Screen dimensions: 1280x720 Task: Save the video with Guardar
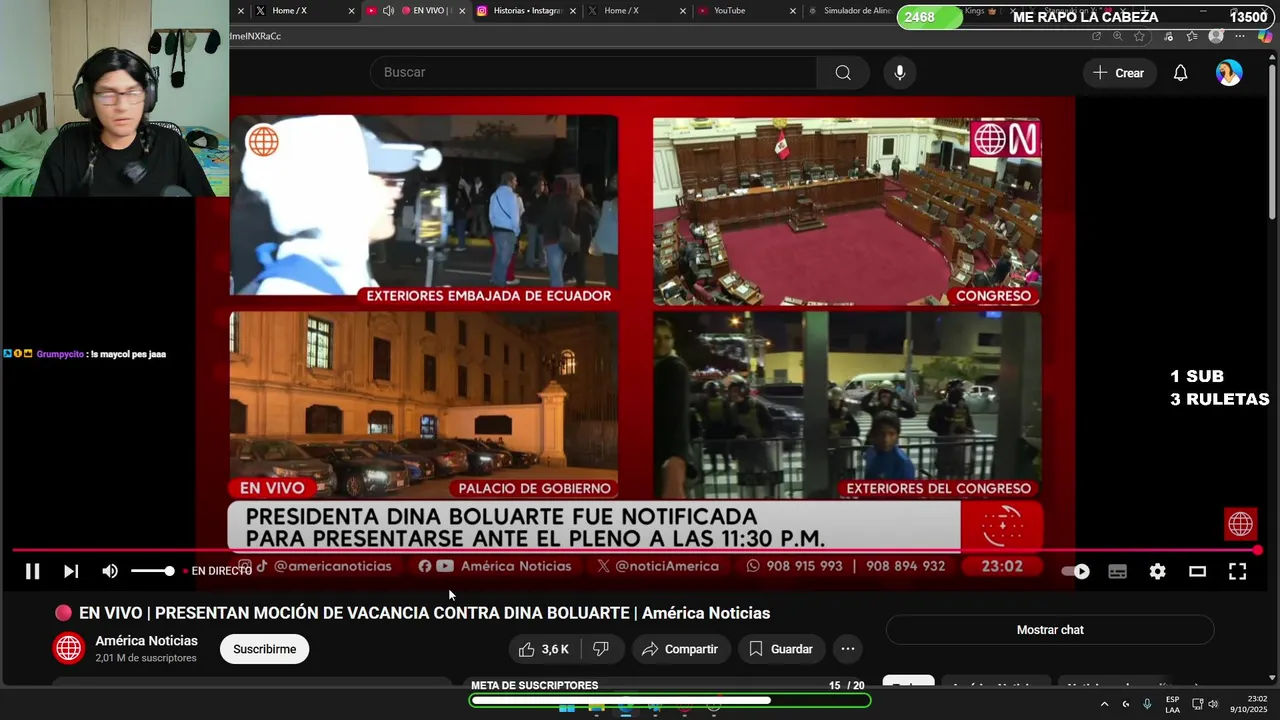pyautogui.click(x=781, y=649)
